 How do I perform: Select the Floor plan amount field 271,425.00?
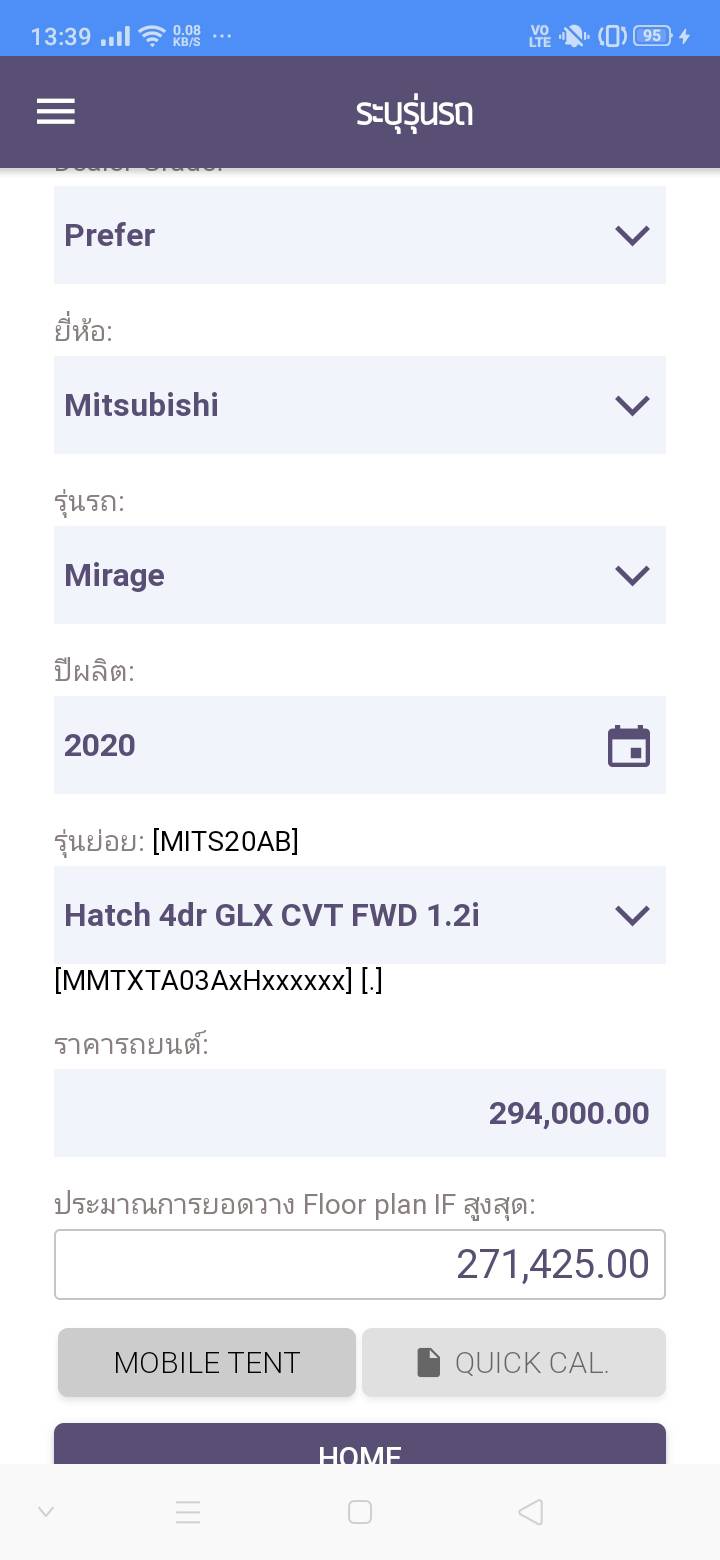pyautogui.click(x=360, y=1264)
